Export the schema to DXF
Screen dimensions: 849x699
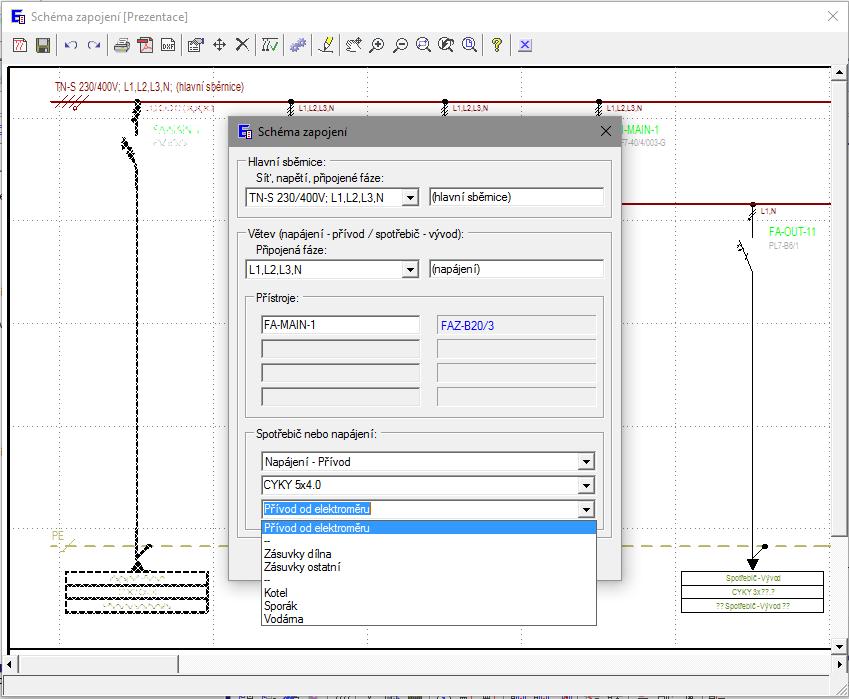[168, 45]
